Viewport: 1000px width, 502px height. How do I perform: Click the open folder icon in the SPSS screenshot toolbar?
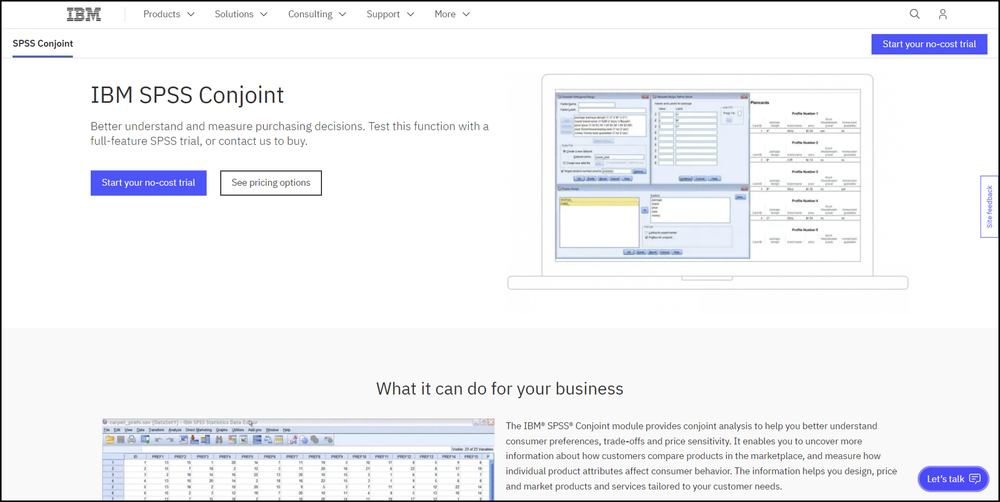[x=110, y=439]
